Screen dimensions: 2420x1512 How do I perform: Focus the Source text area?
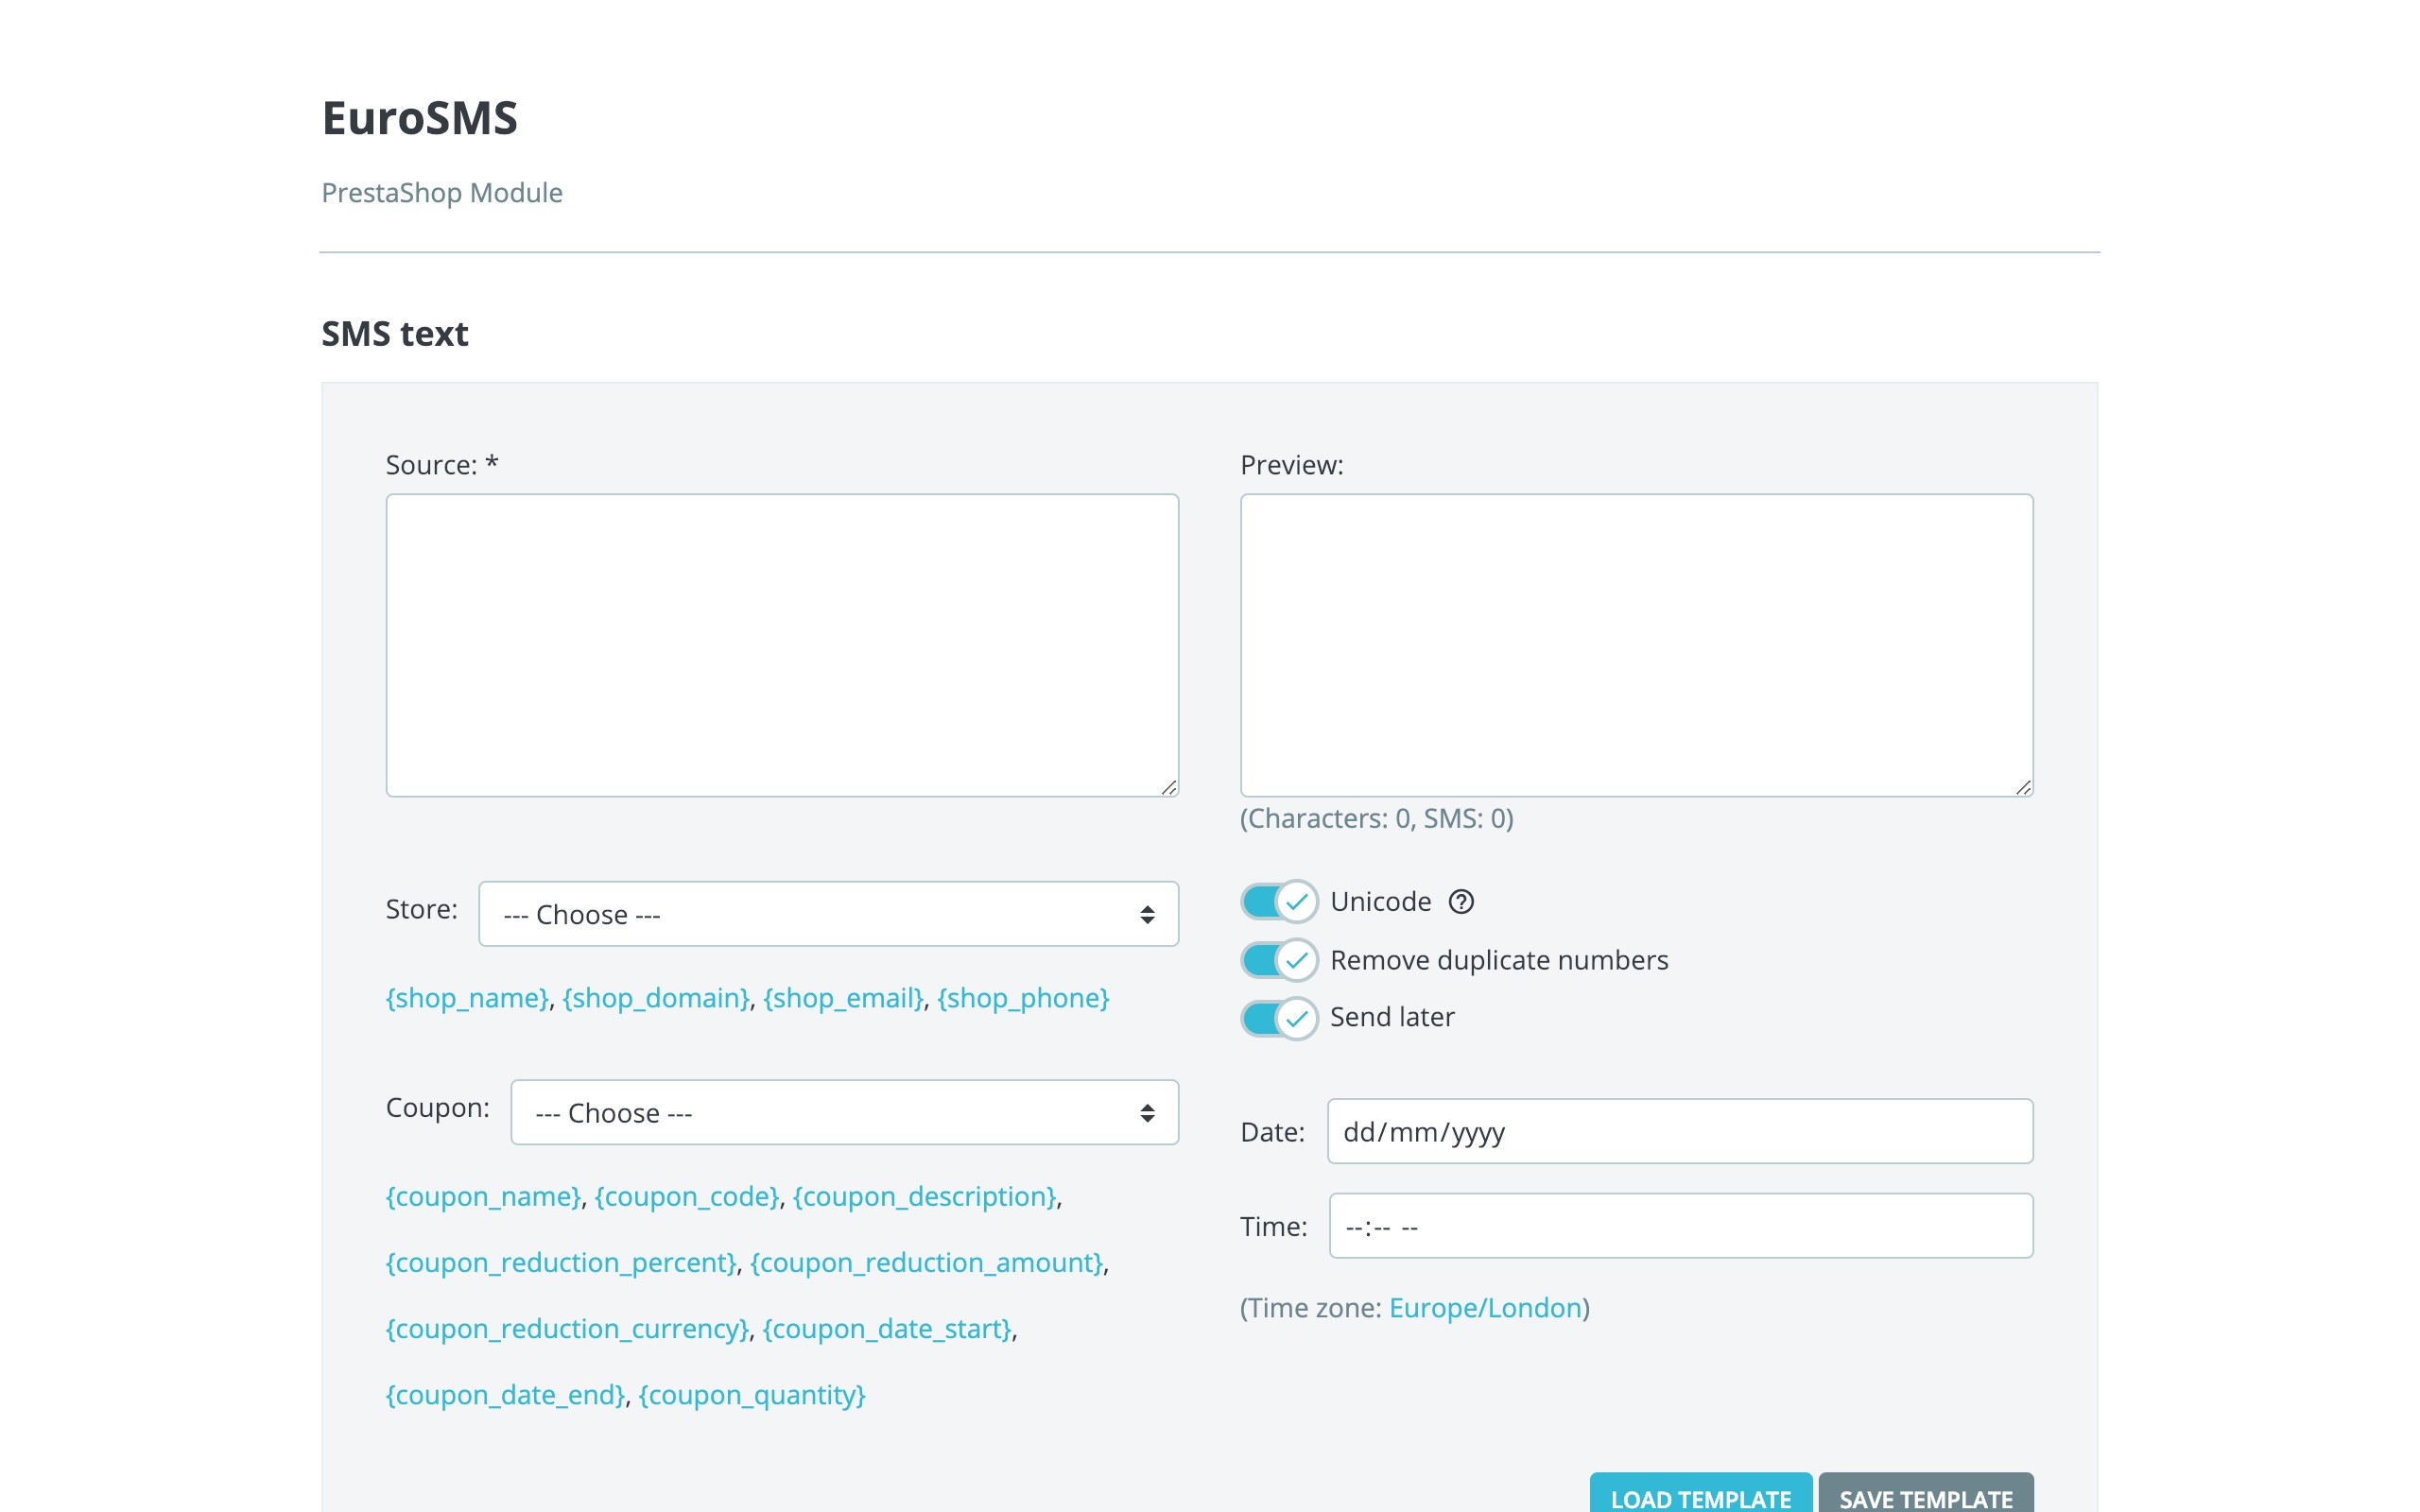(782, 645)
